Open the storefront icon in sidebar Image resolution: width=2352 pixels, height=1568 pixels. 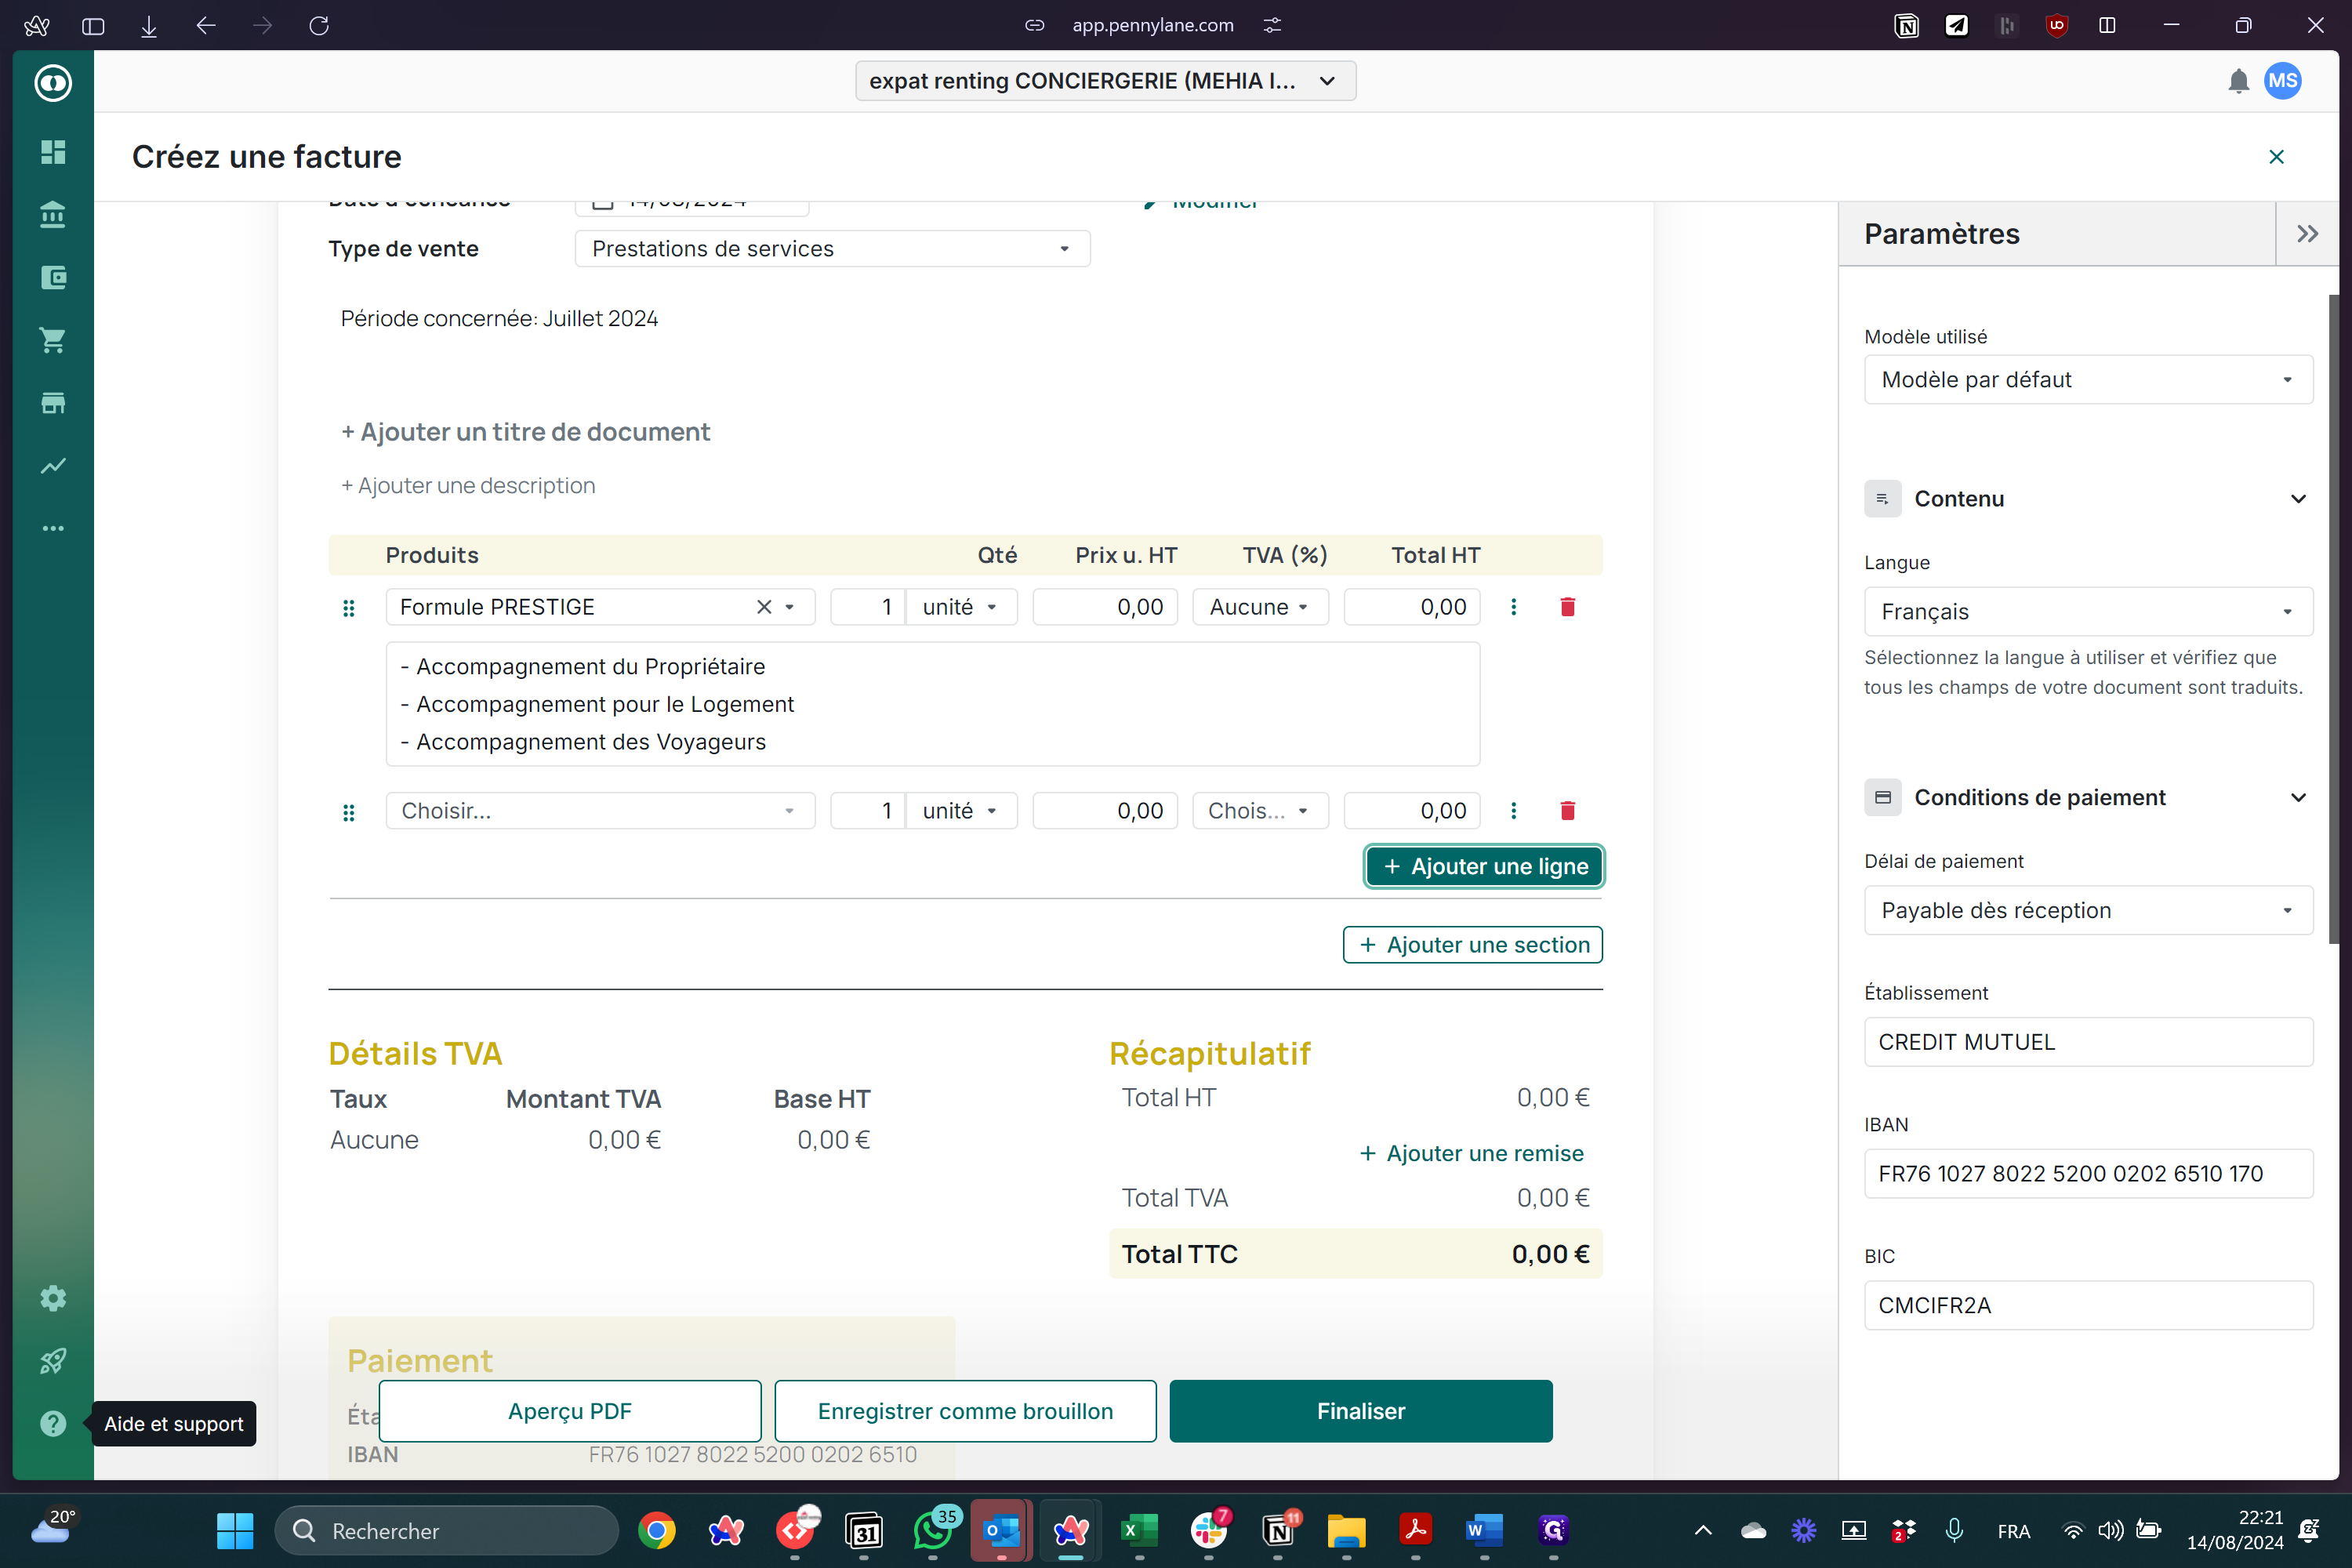point(53,403)
